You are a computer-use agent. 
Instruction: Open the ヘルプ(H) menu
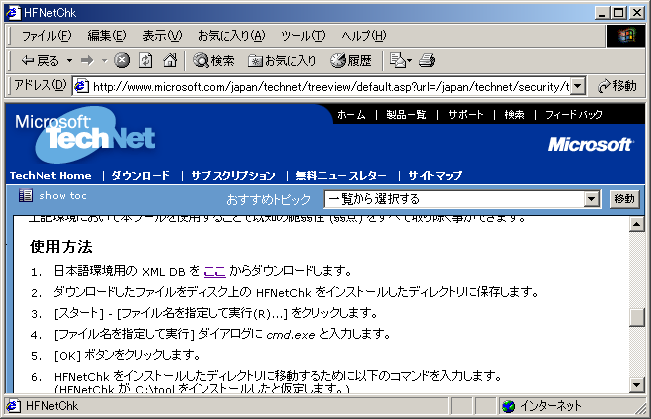coord(364,36)
